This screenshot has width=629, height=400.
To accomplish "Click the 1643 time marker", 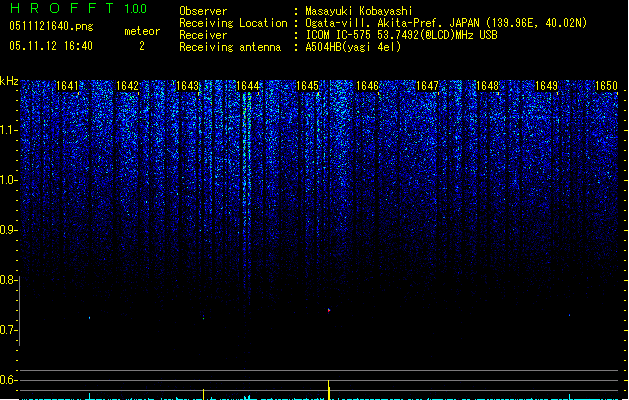I will pyautogui.click(x=188, y=86).
